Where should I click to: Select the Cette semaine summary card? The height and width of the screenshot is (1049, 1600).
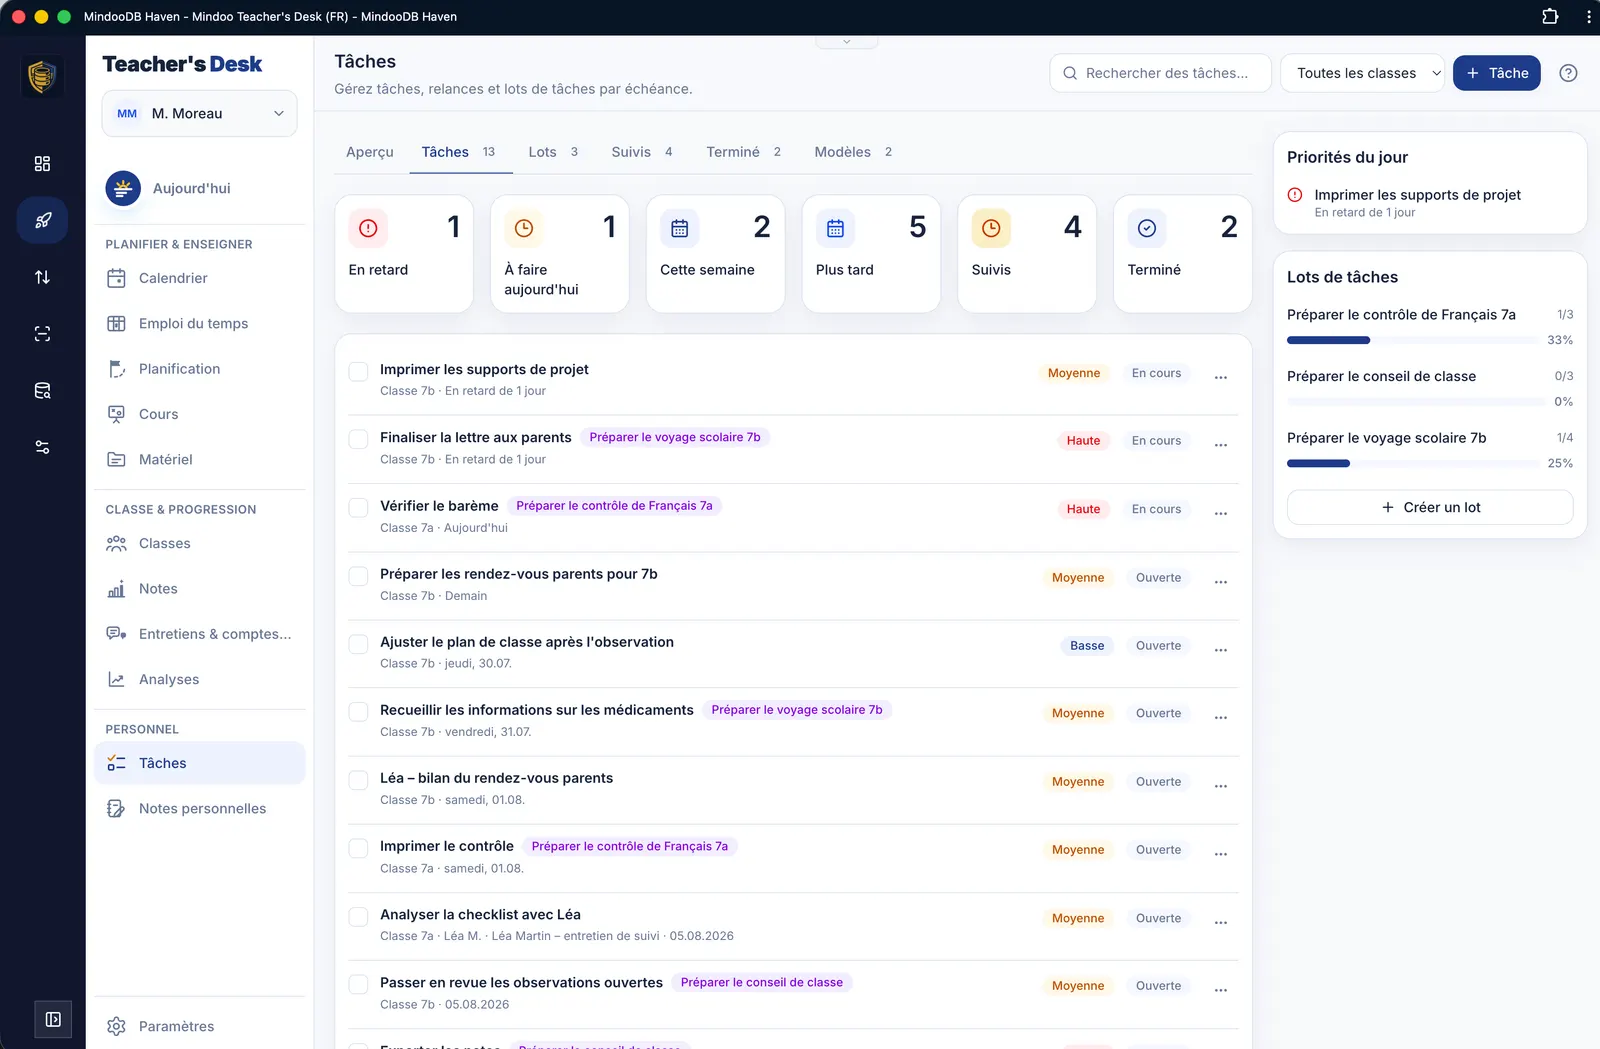(716, 254)
